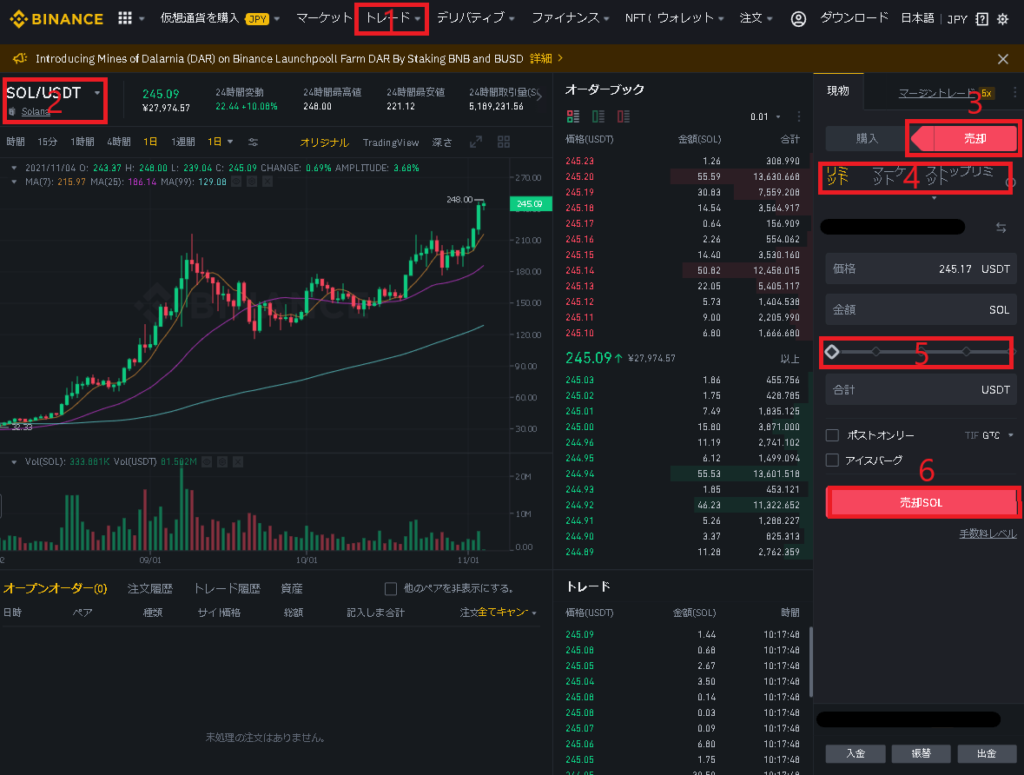Image resolution: width=1024 pixels, height=775 pixels.
Task: Open the ファイナンス menu
Action: [x=570, y=18]
